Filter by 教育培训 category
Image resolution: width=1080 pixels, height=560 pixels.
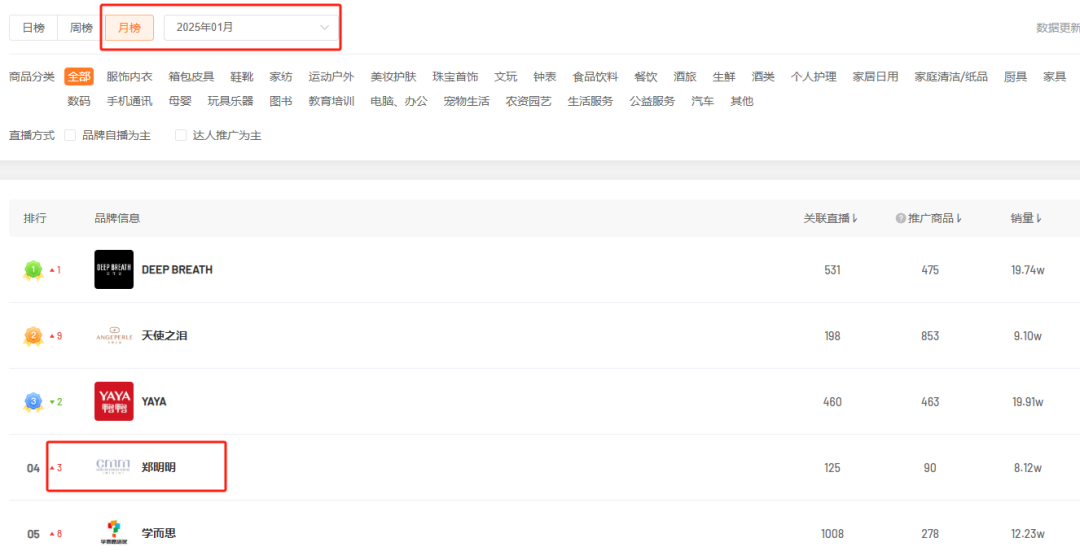tap(331, 101)
